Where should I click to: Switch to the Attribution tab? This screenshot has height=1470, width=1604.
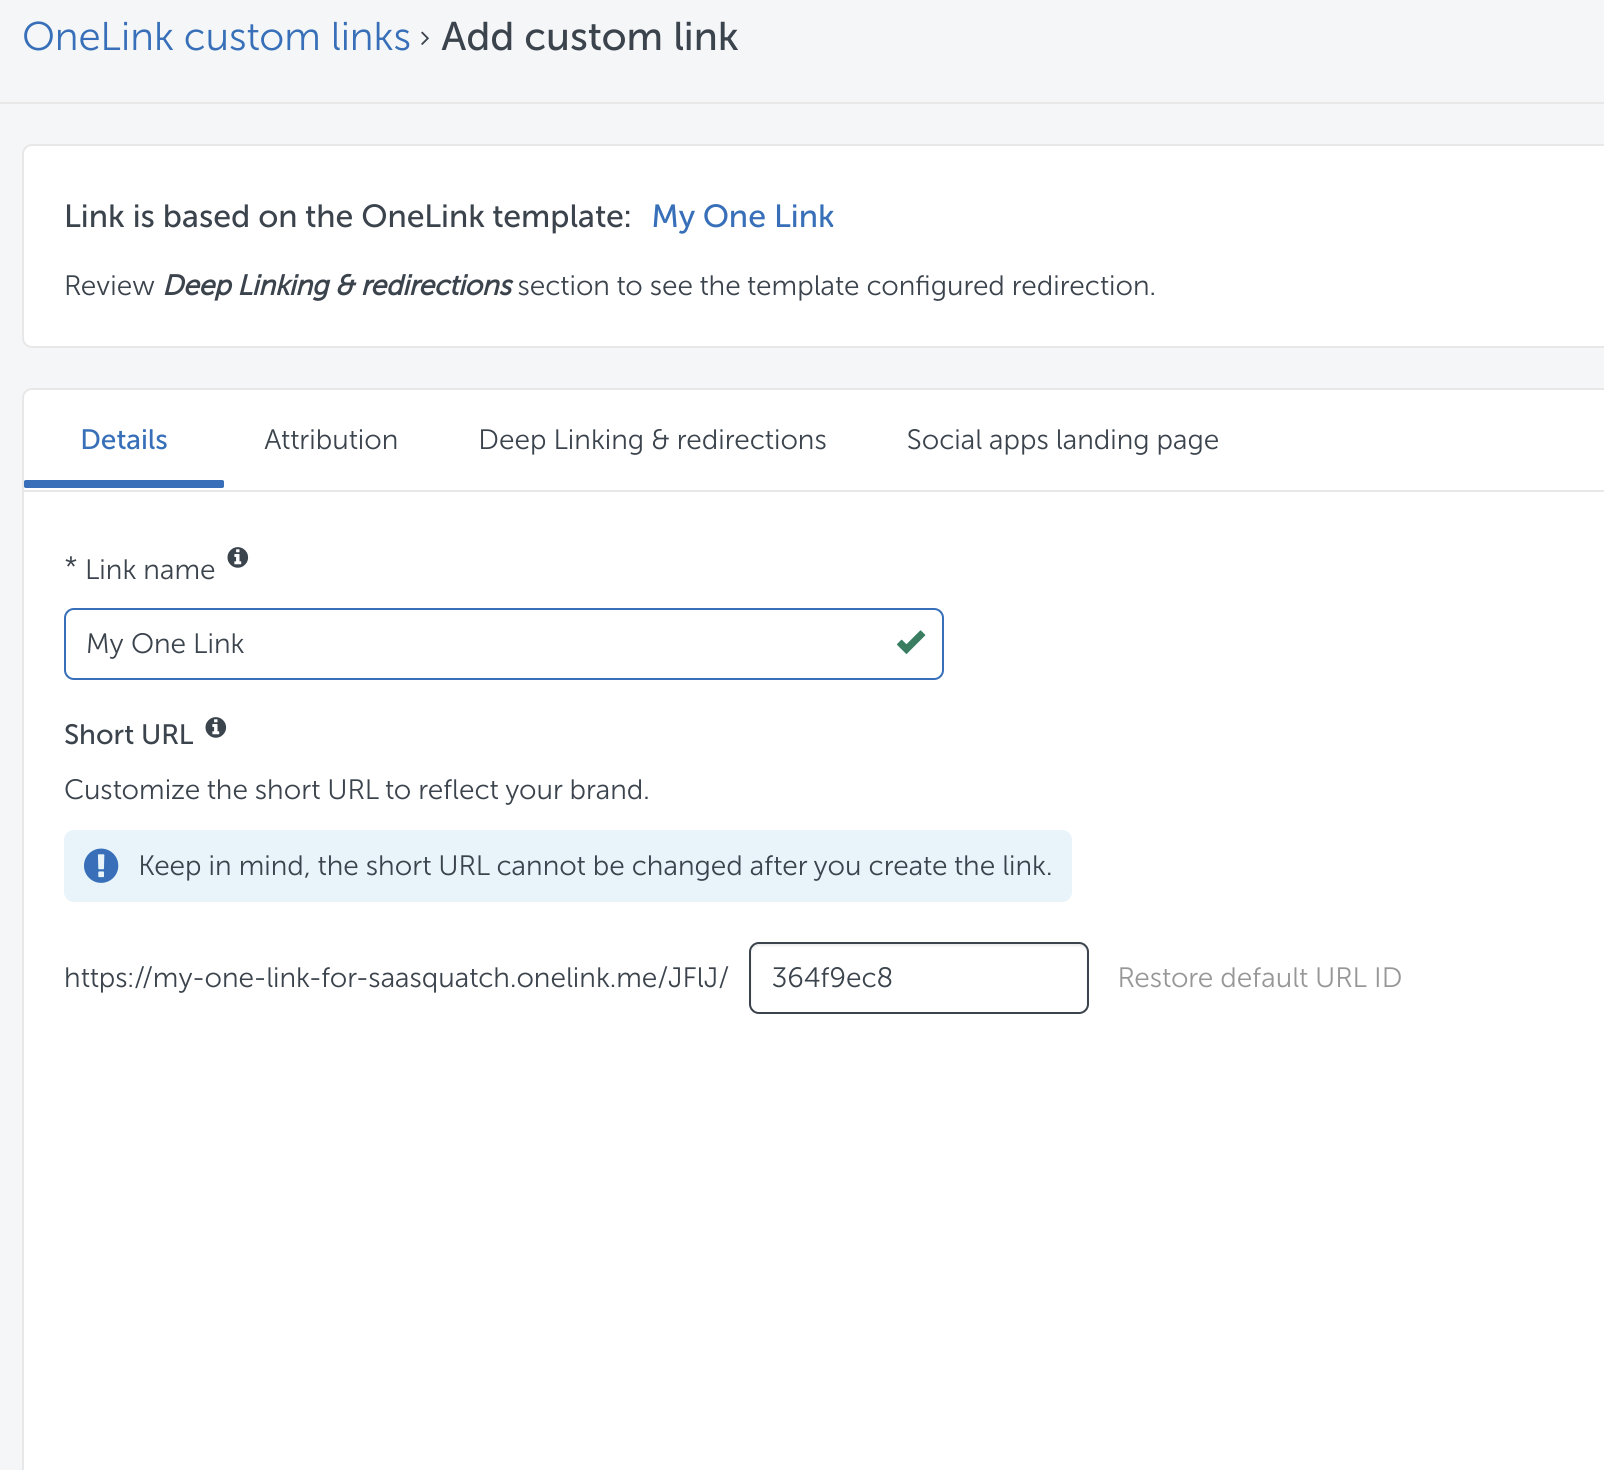click(x=330, y=440)
